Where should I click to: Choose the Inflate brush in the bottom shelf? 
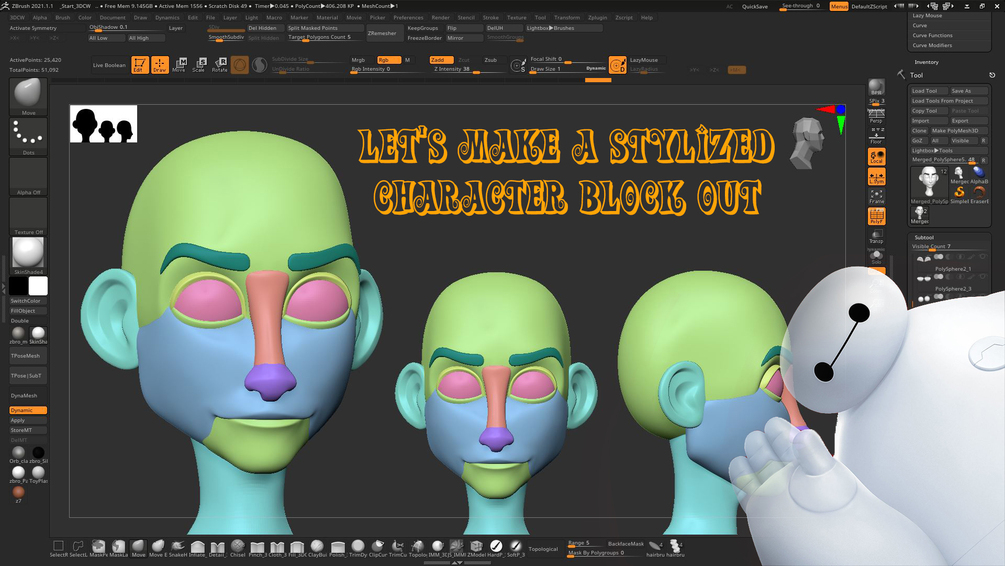[x=197, y=548]
